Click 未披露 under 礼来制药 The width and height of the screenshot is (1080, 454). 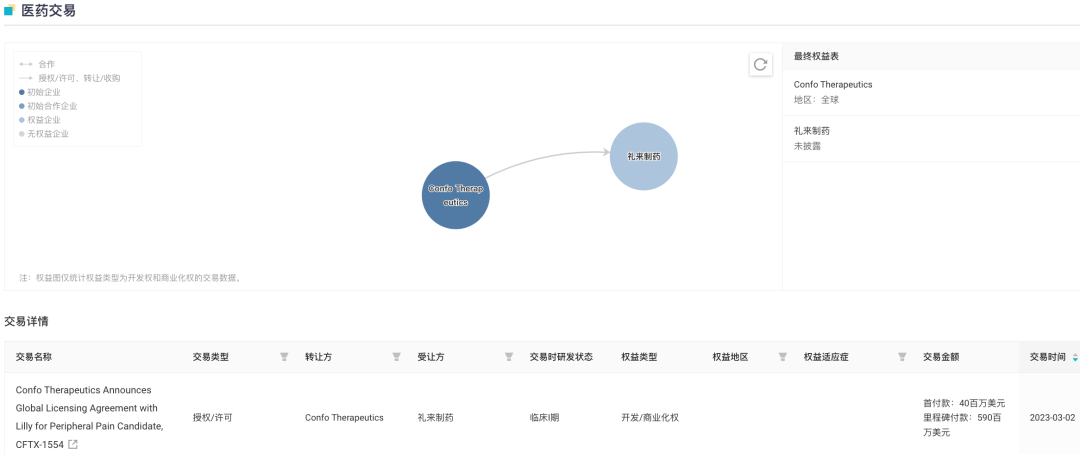point(807,146)
